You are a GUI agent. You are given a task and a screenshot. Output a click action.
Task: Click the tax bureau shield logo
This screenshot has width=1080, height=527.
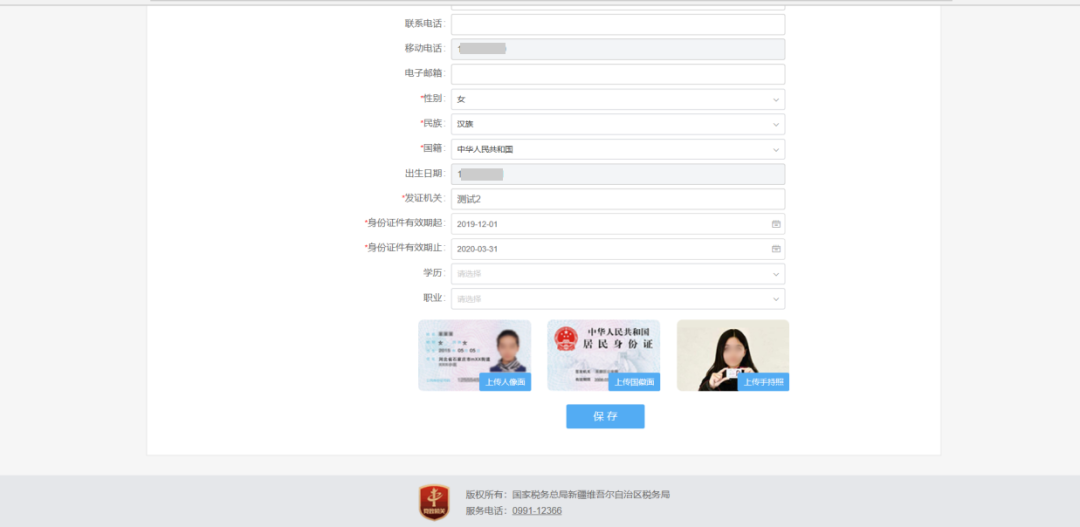[434, 502]
